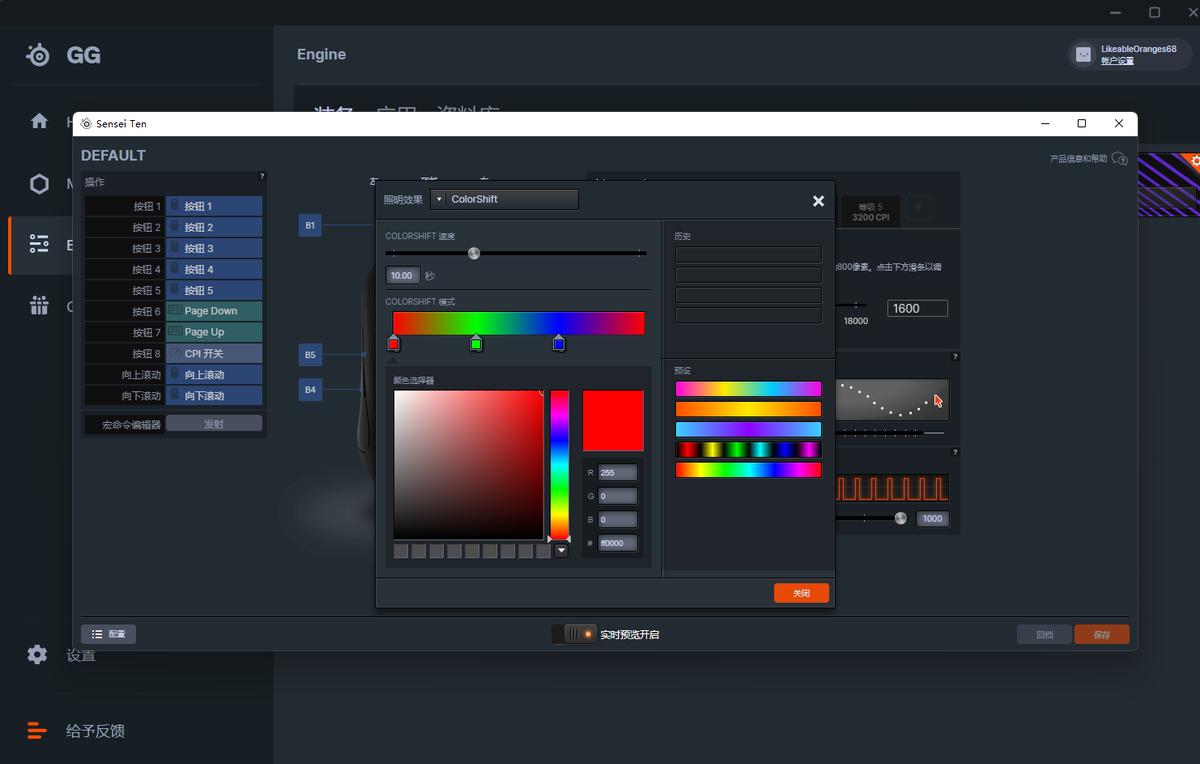Viewport: 1200px width, 764px height.
Task: Click the hexagon icon in sidebar
Action: (x=39, y=184)
